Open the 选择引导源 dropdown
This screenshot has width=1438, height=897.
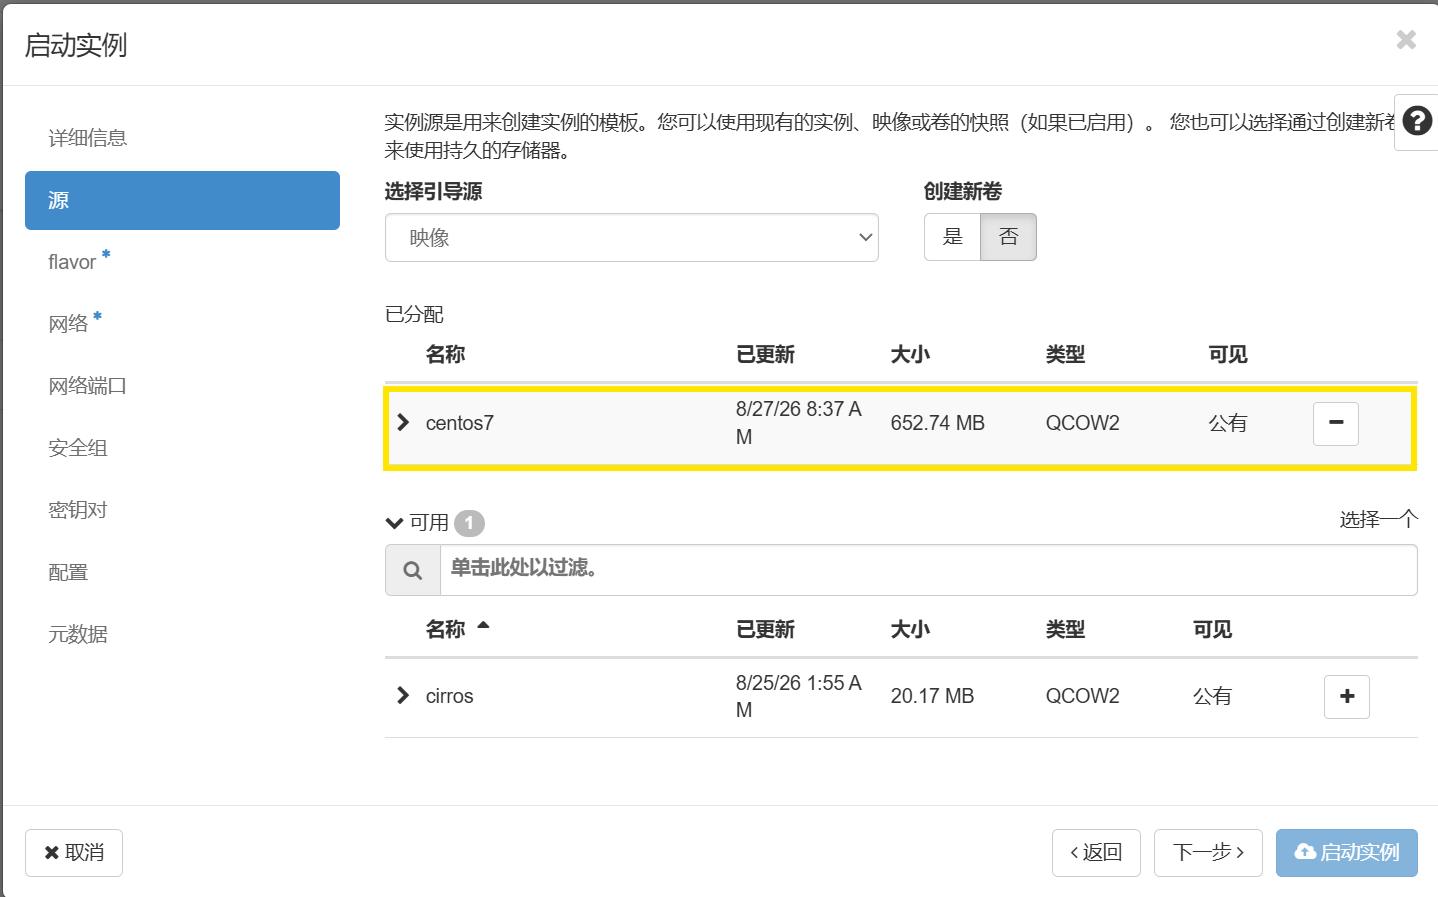[x=632, y=238]
